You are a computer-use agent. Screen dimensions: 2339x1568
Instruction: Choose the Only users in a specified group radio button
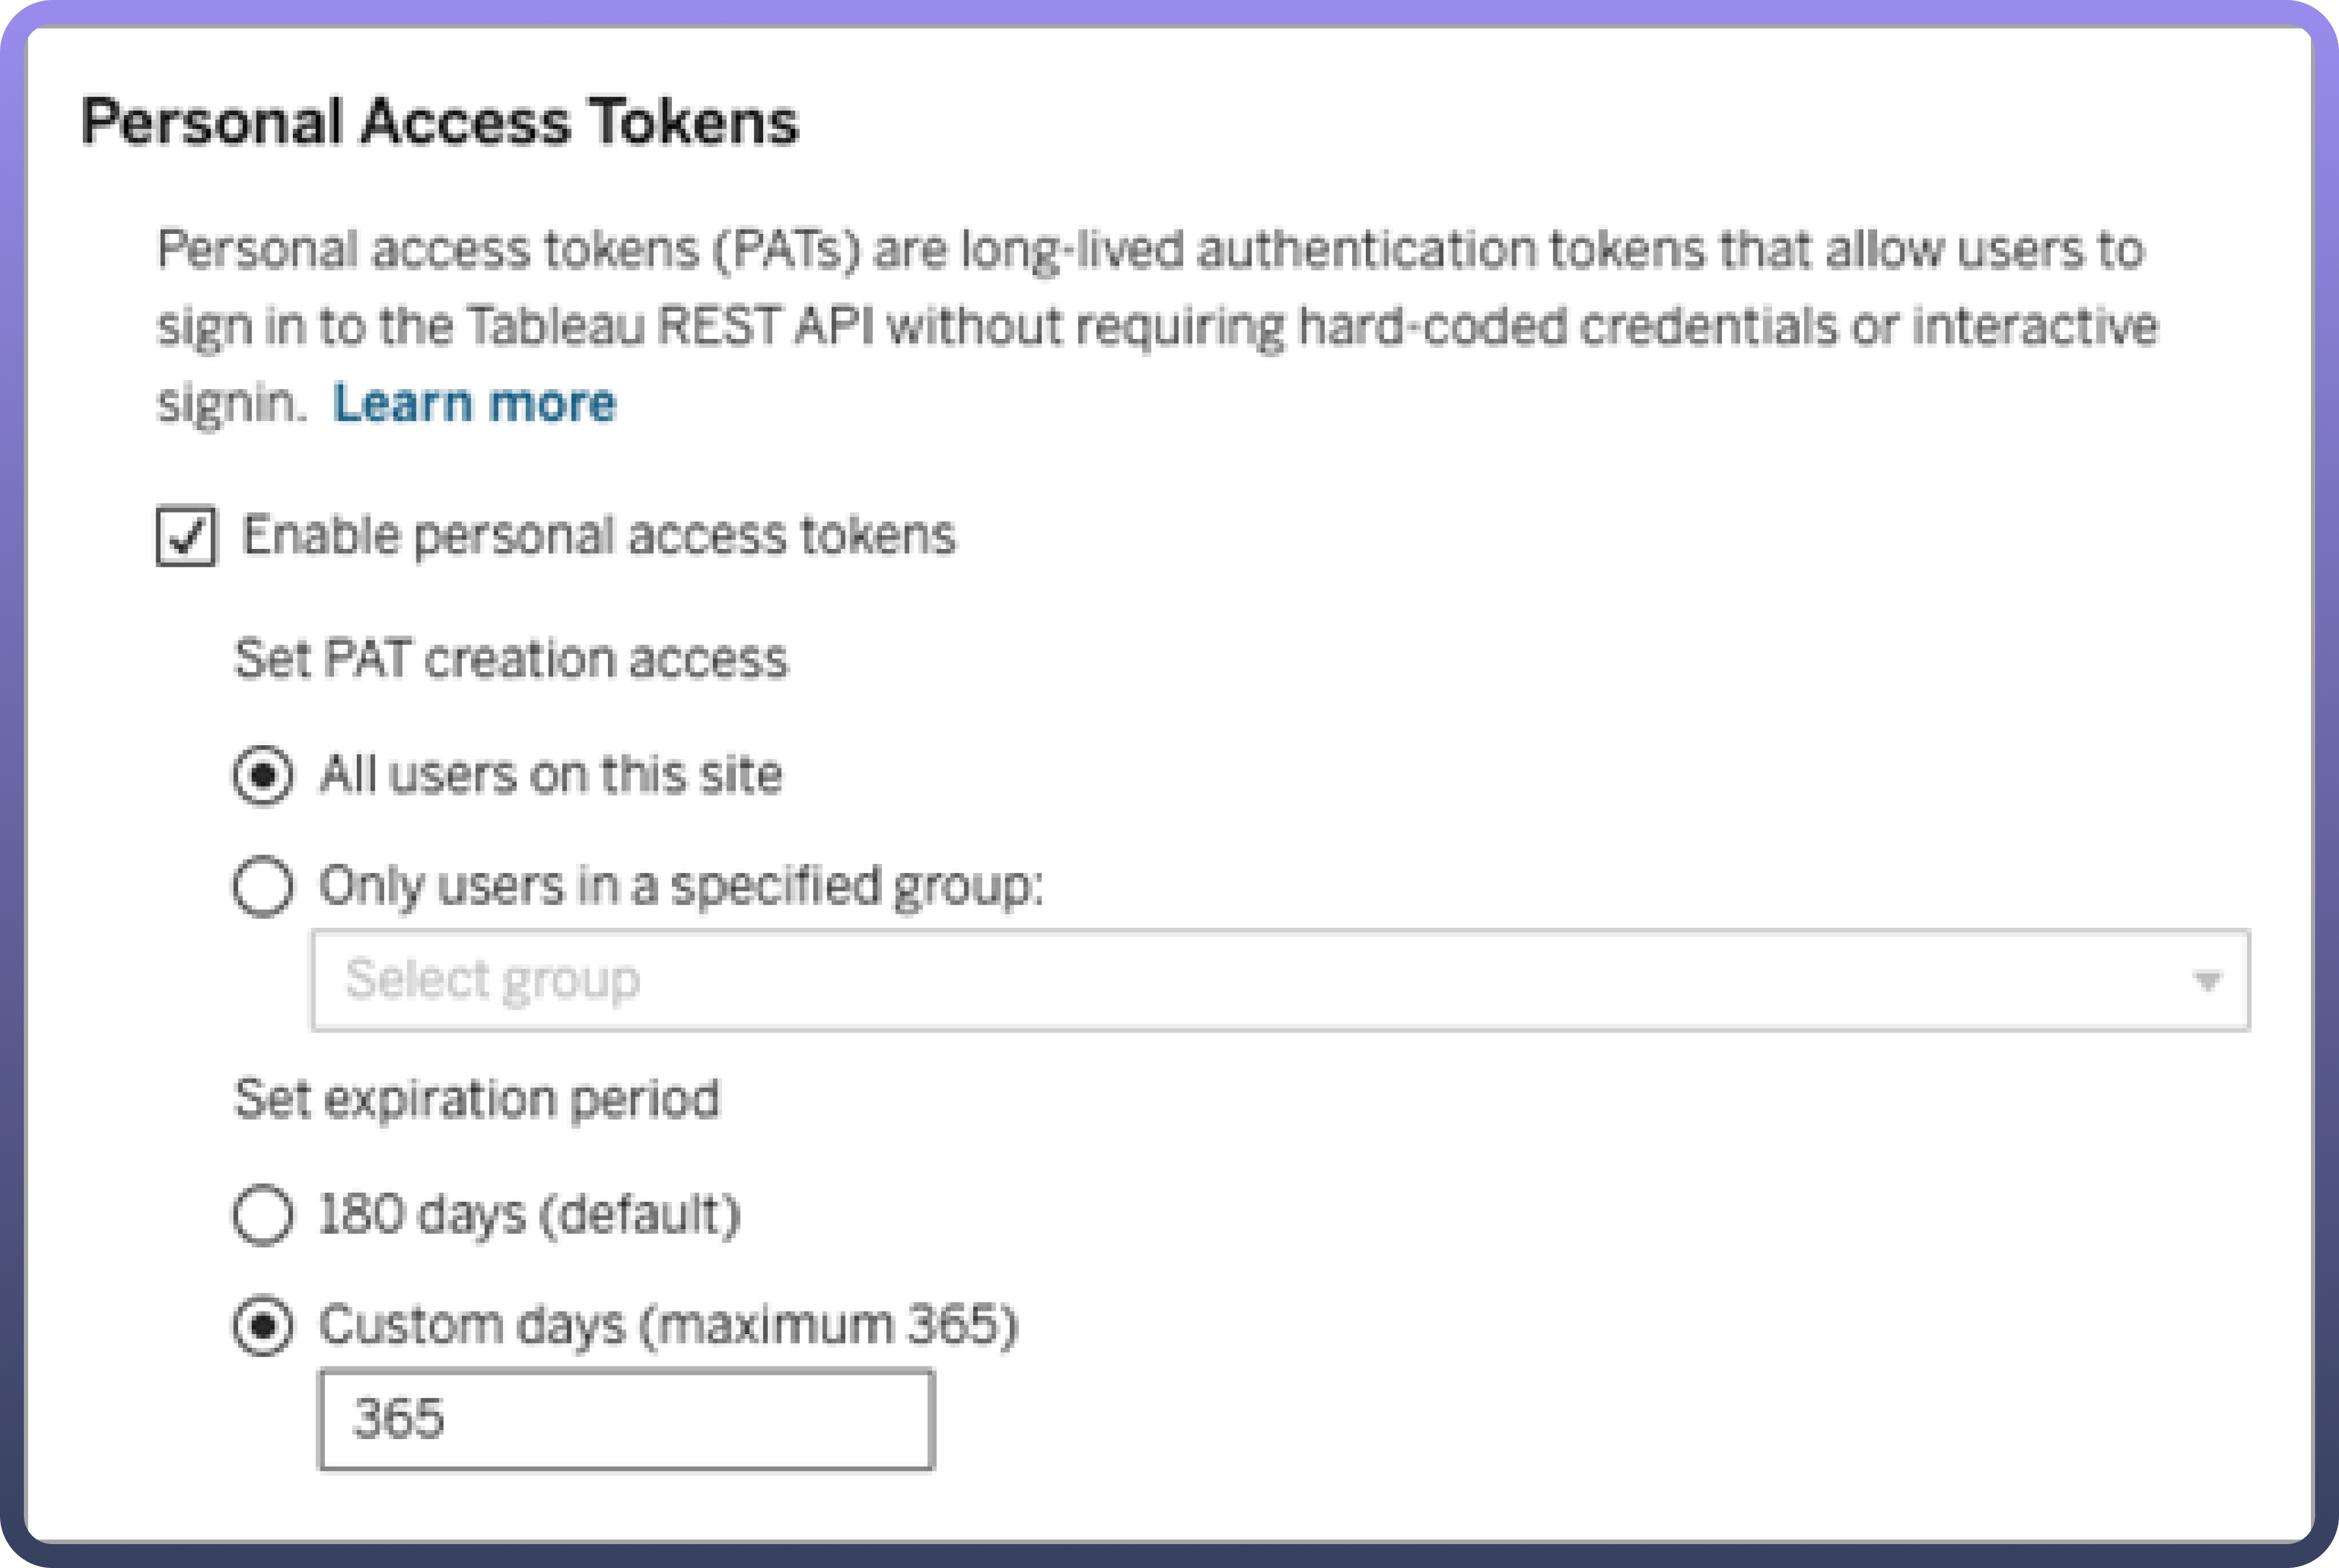point(263,886)
